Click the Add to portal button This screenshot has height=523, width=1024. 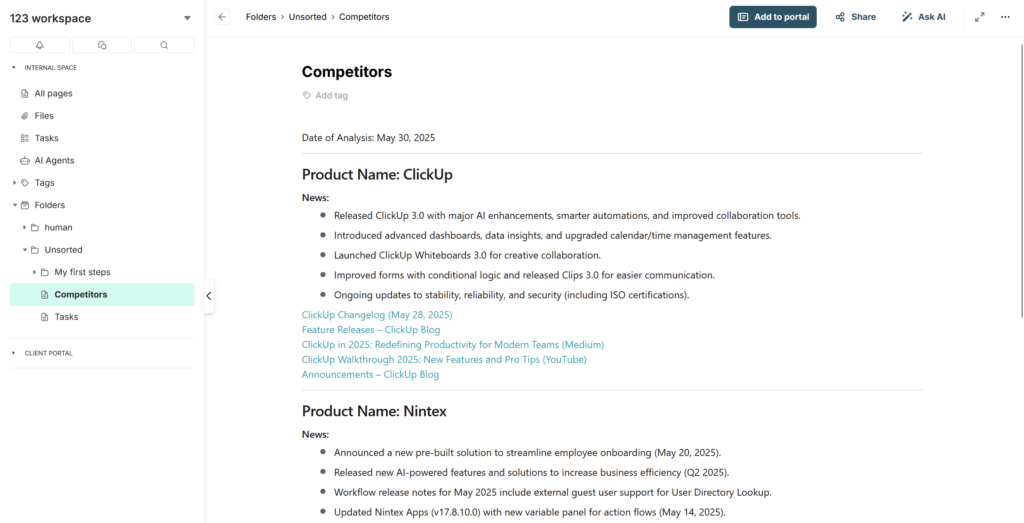click(x=773, y=17)
